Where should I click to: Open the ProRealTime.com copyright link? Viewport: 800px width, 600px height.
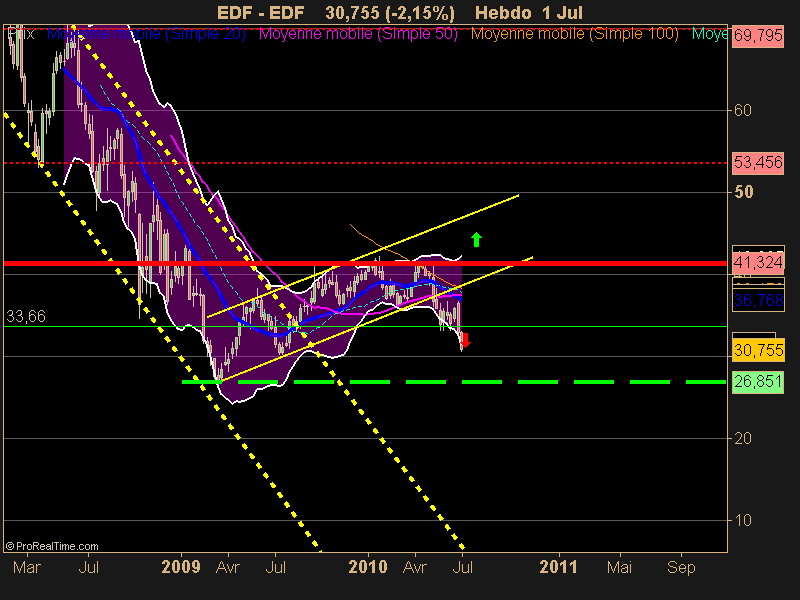click(x=52, y=546)
